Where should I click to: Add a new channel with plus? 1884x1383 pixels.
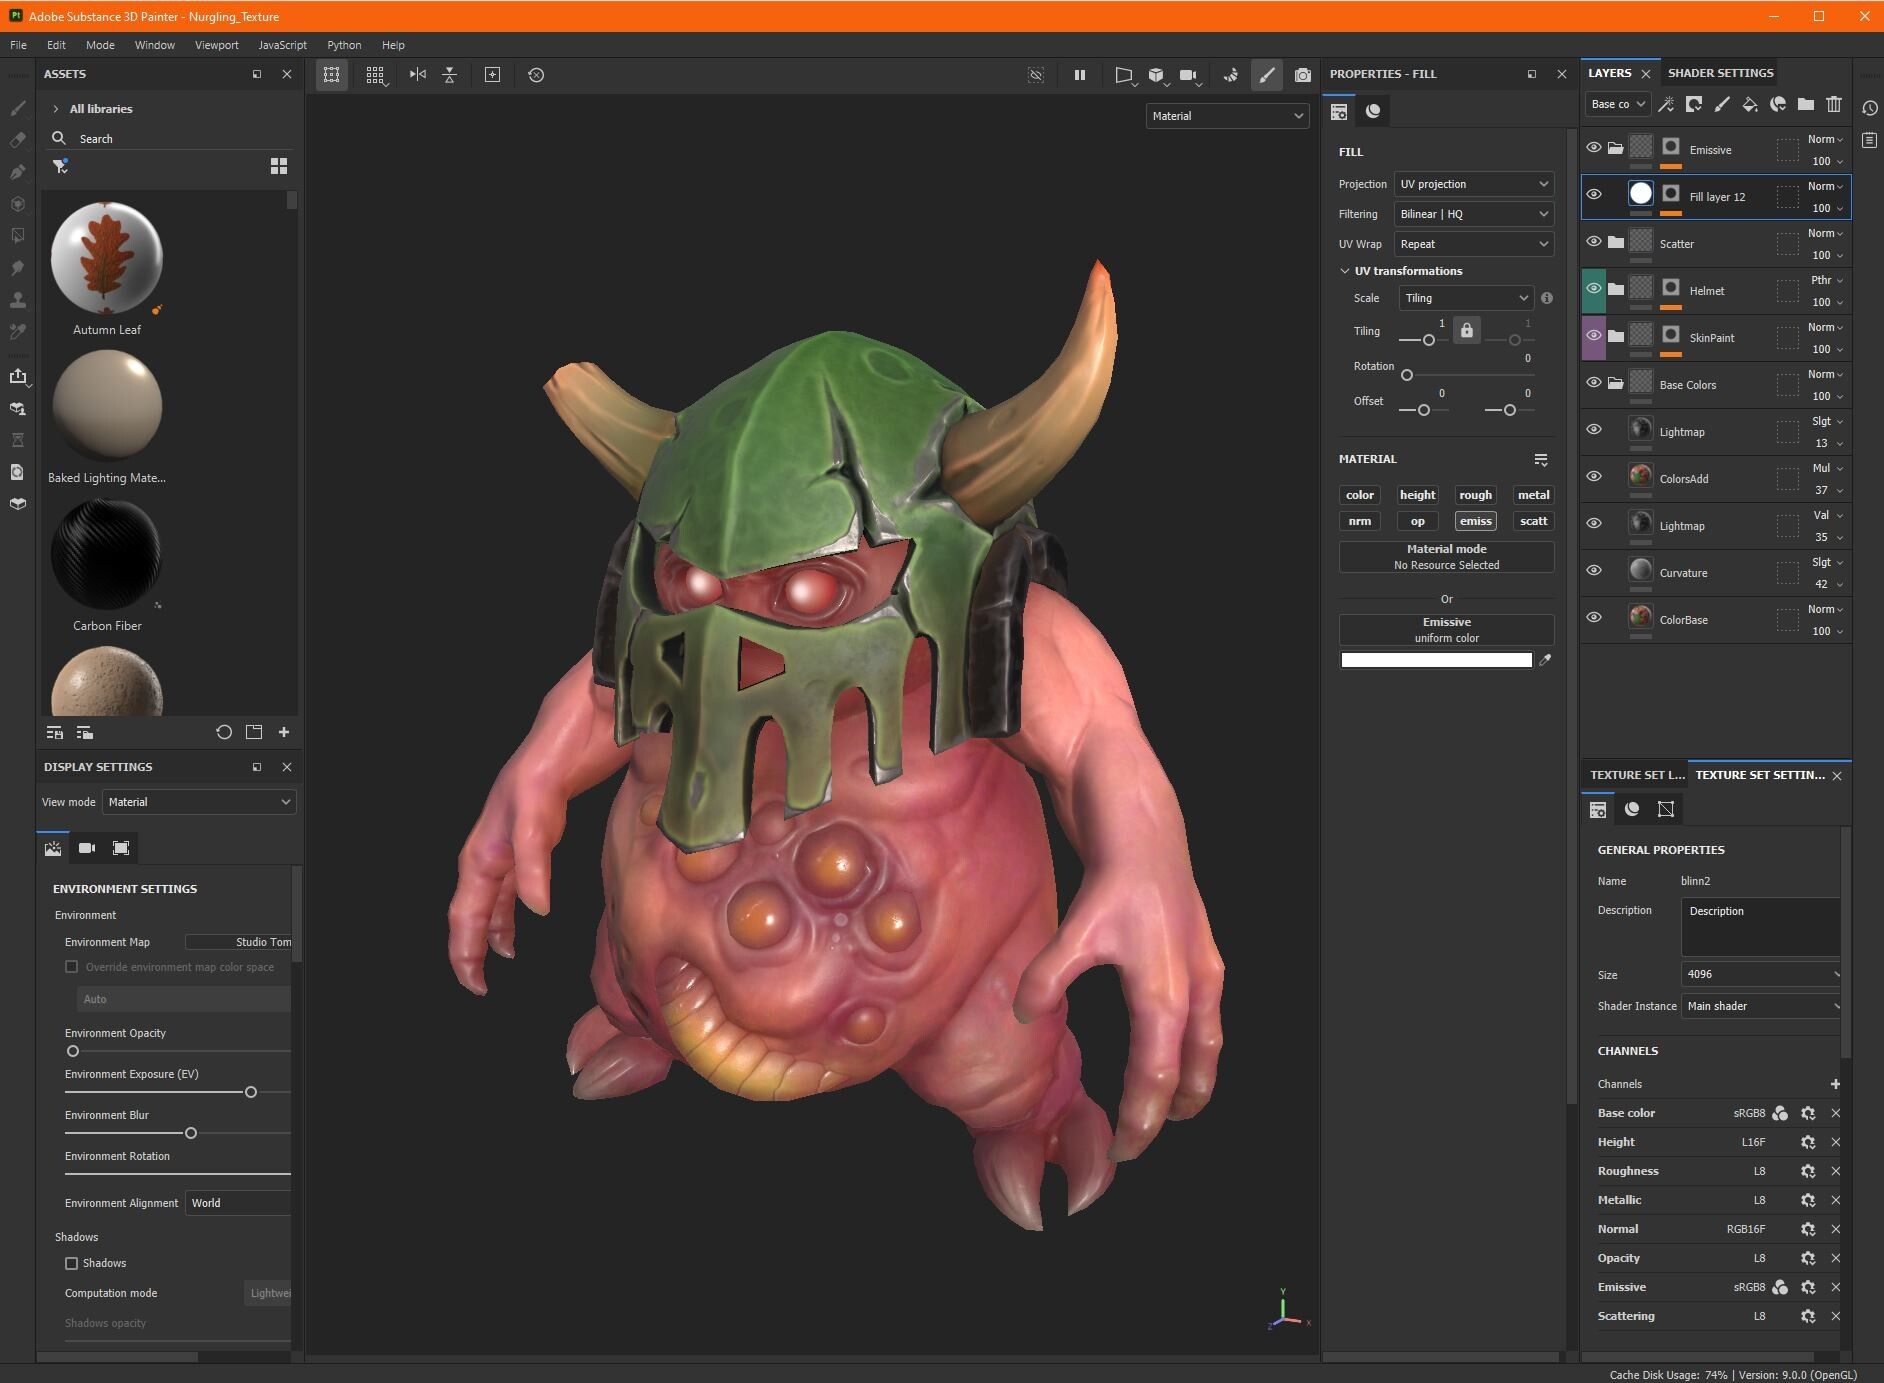point(1835,1084)
